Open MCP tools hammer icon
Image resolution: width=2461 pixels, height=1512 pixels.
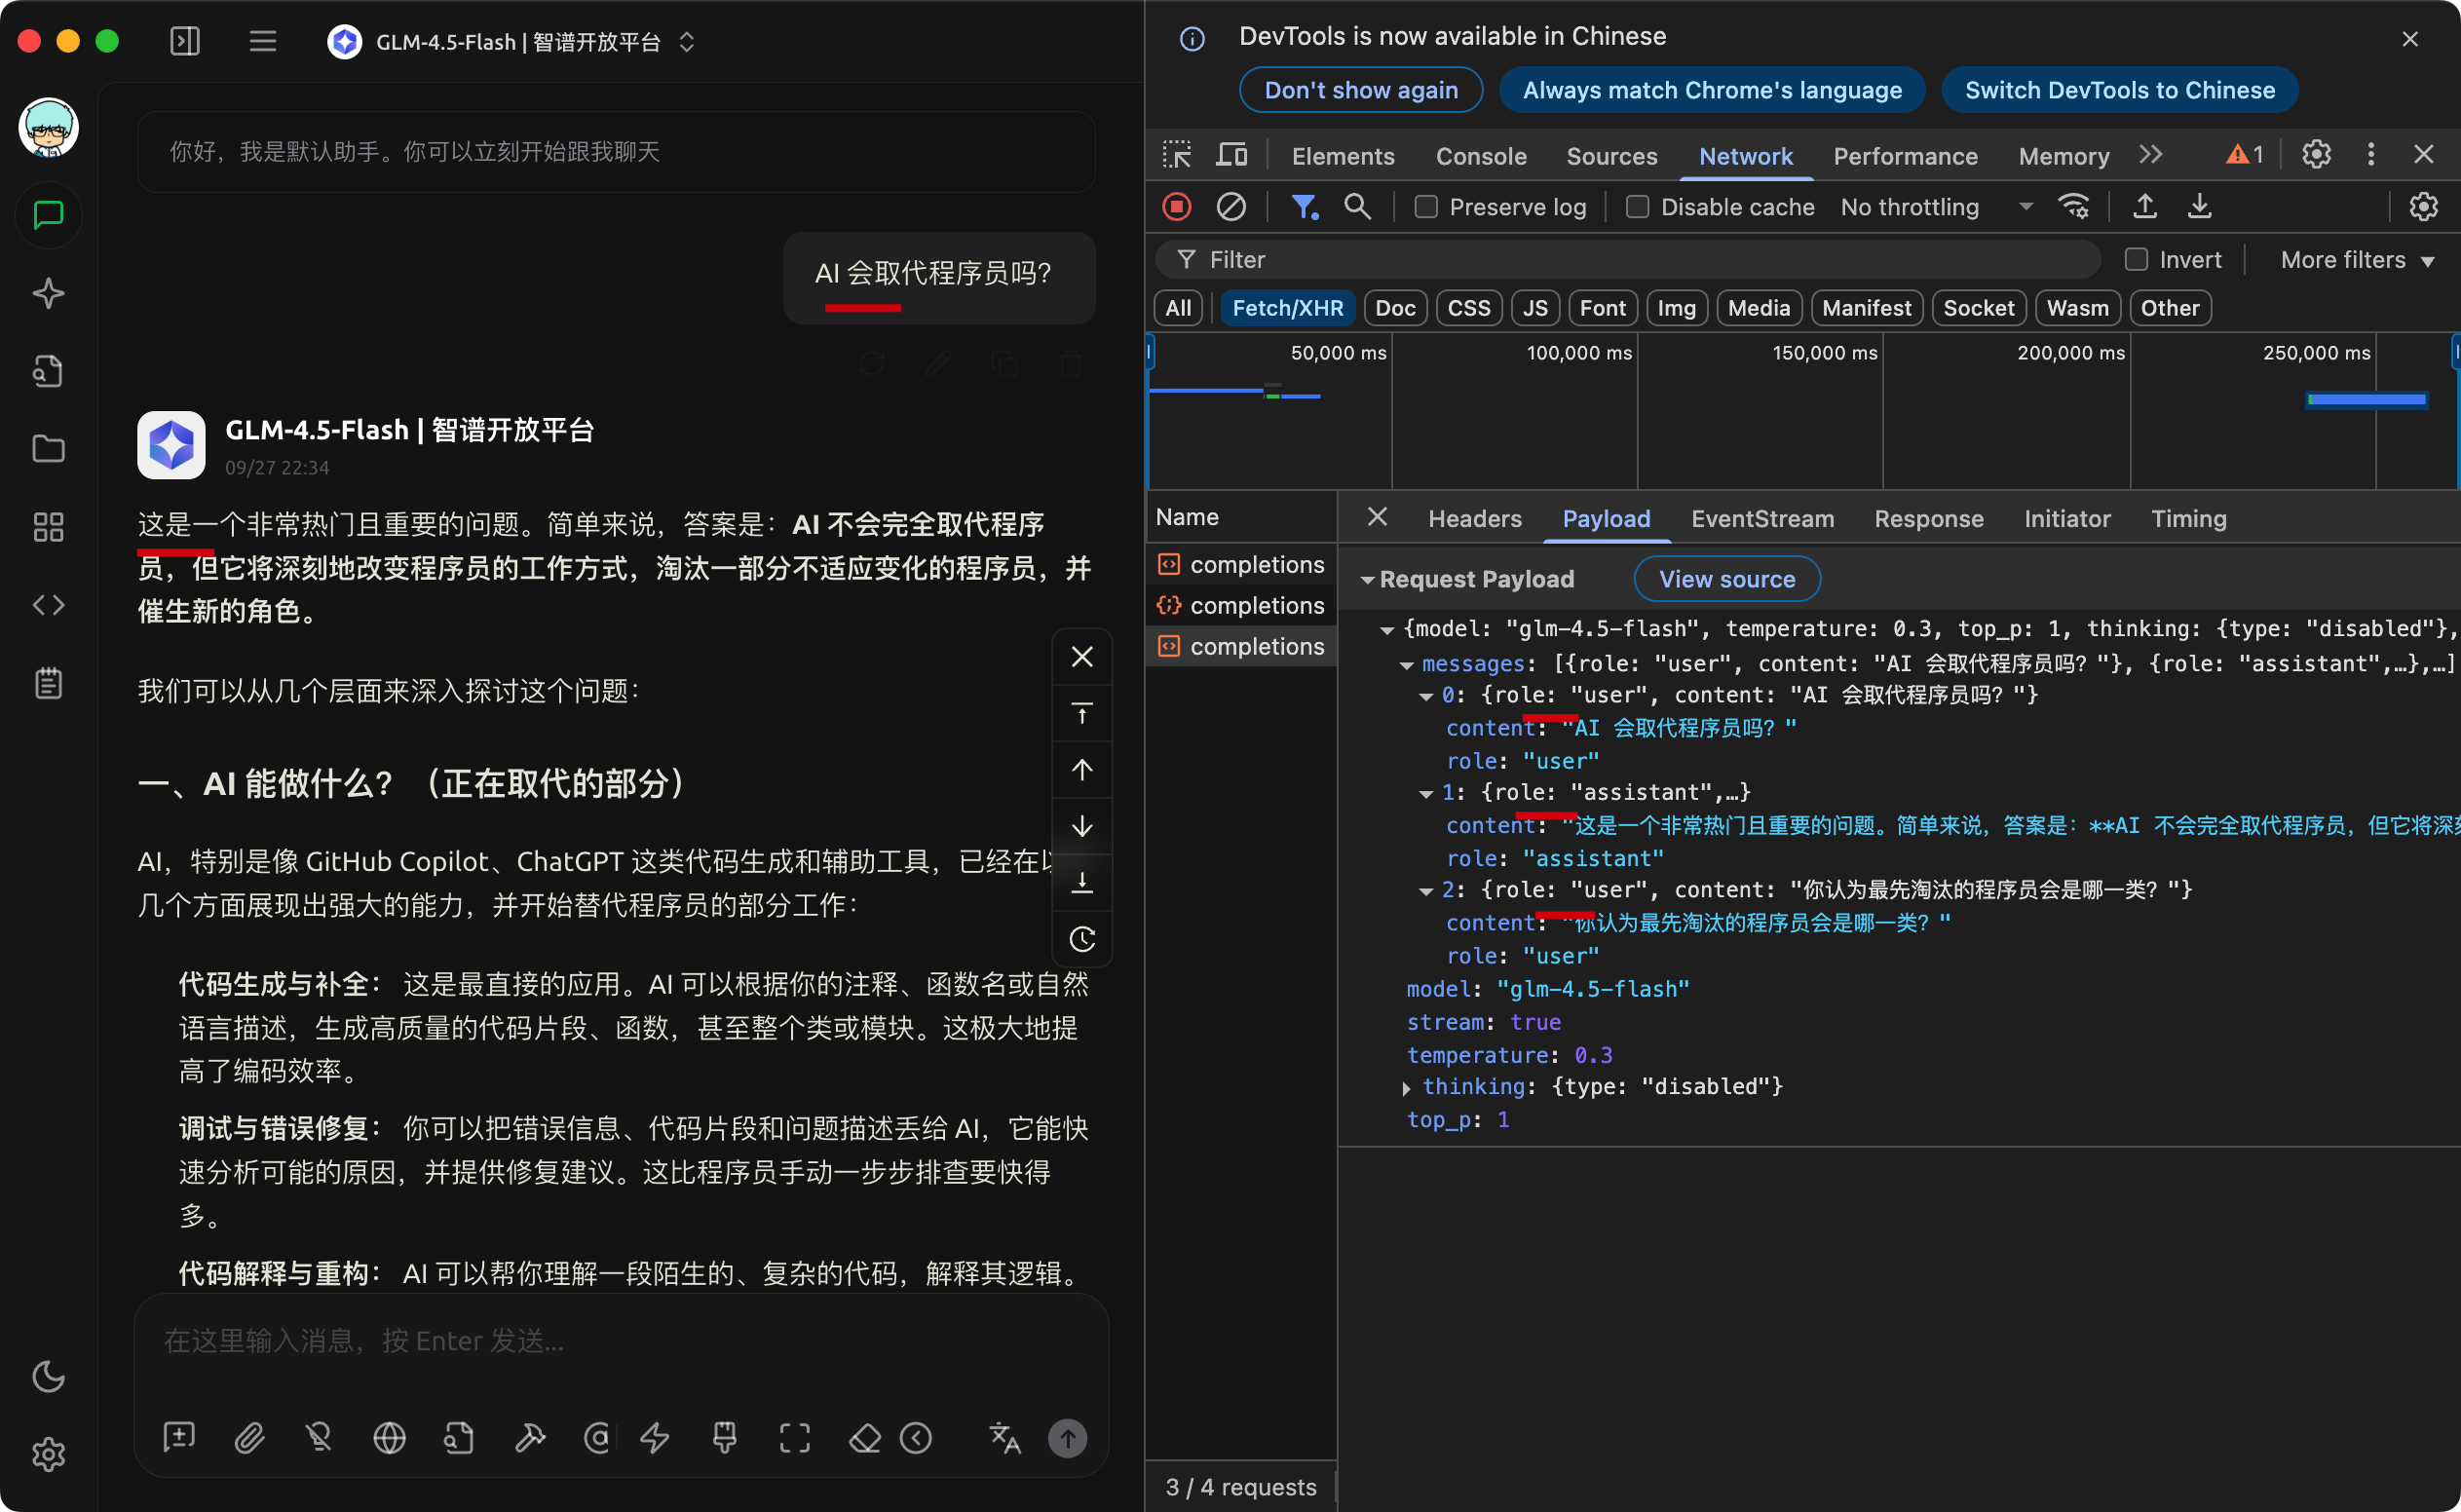[x=530, y=1438]
